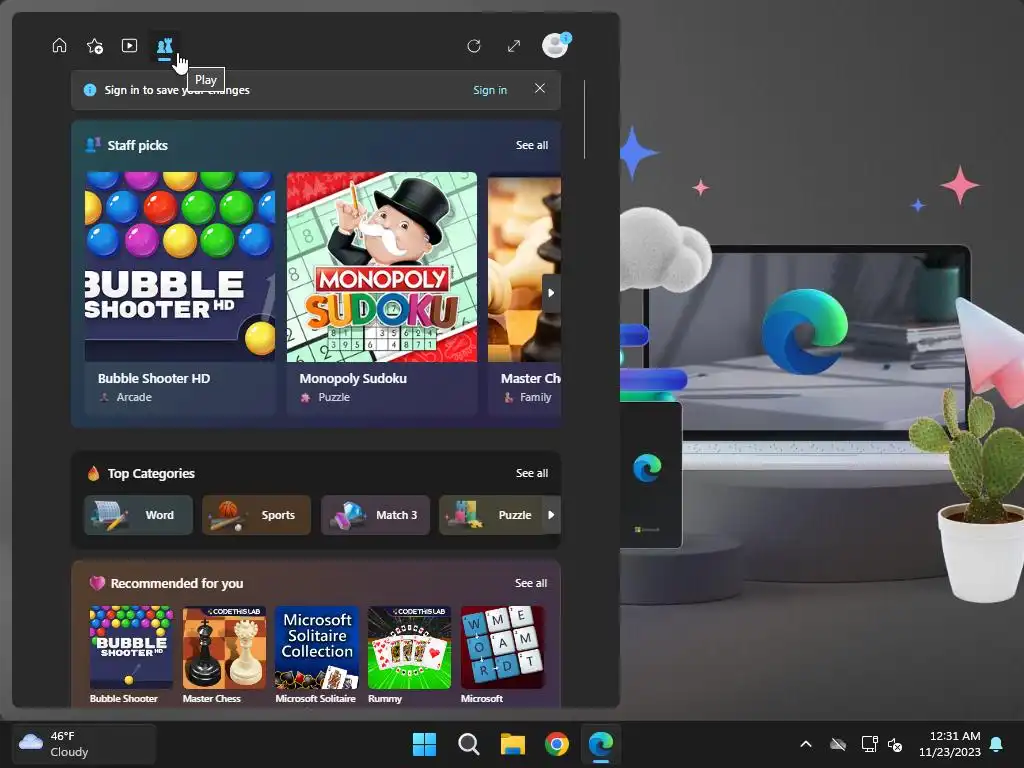1024x768 pixels.
Task: Click the Arcade genre label
Action: pos(134,397)
